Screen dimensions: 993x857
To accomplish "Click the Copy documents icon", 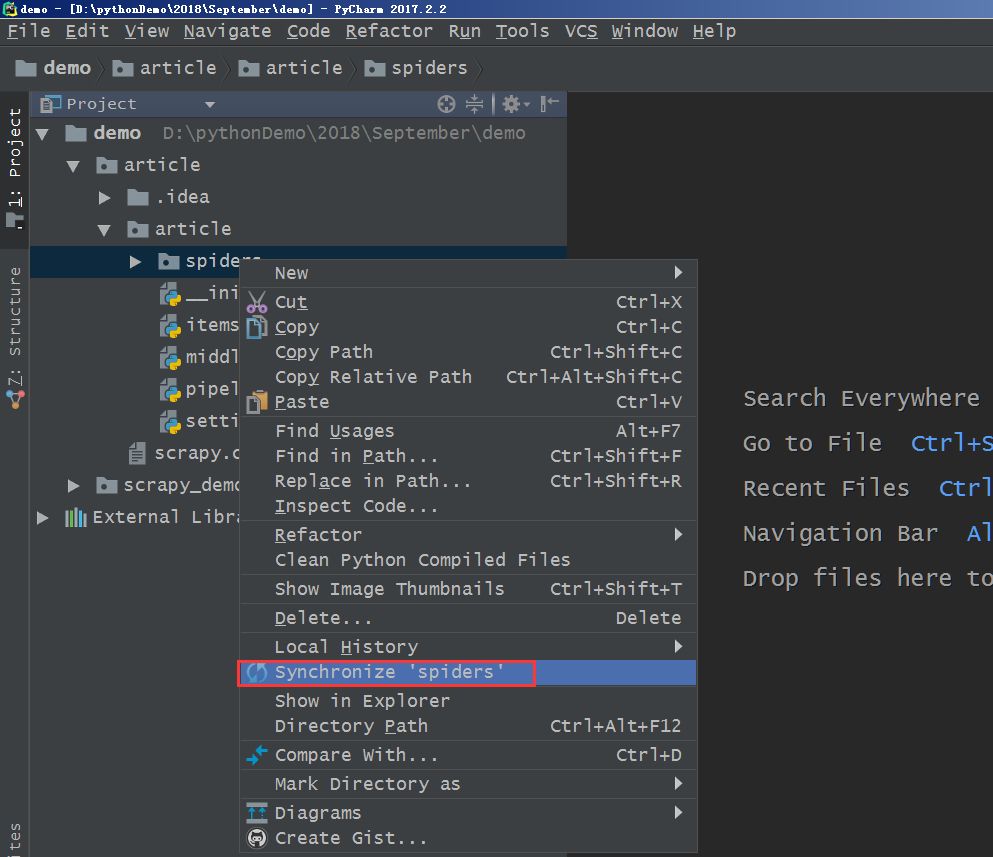I will pos(256,327).
